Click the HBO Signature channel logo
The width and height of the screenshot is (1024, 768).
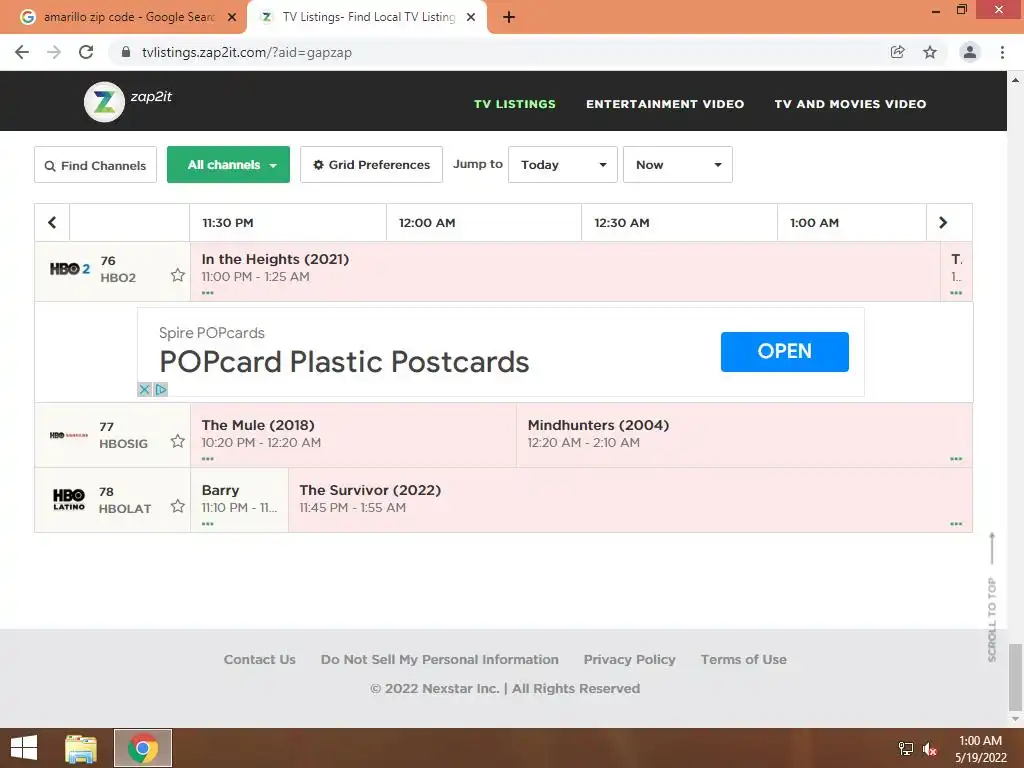coord(69,435)
